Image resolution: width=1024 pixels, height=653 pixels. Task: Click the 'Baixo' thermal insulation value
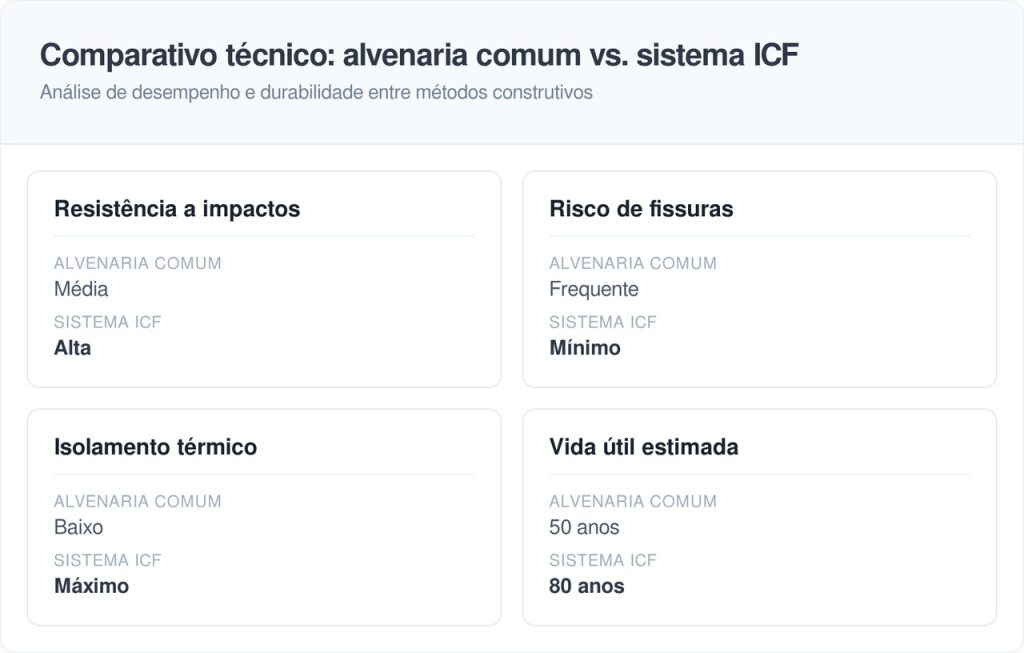78,527
